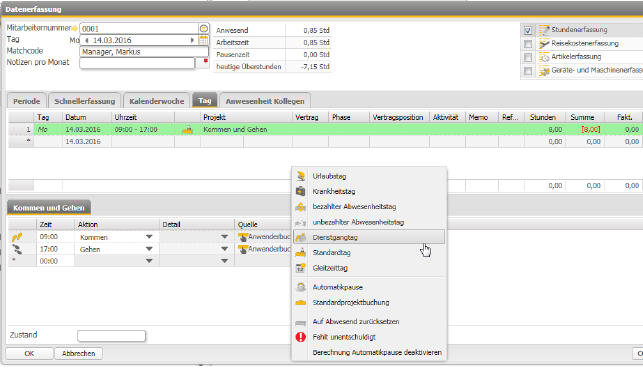643x368 pixels.
Task: Click the unbezahlter Abwesenheitstag icon
Action: 301,222
